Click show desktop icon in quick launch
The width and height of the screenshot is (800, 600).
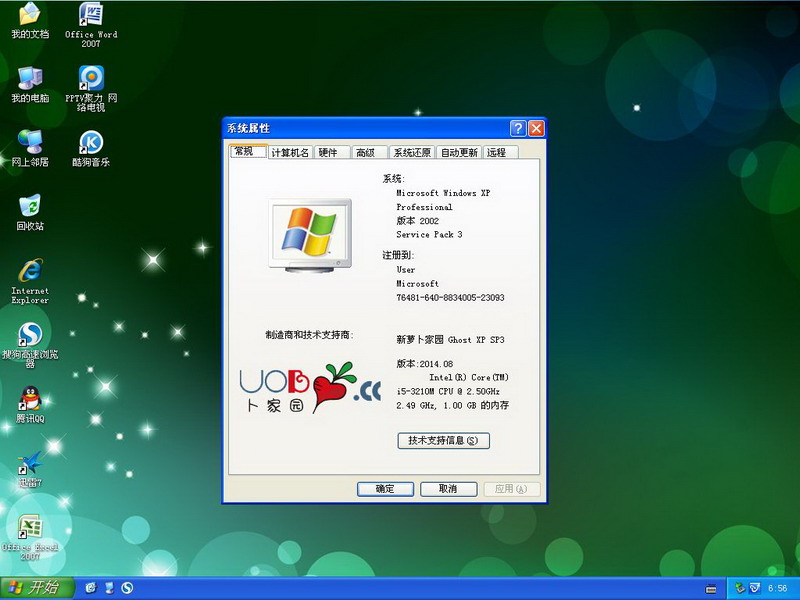(x=109, y=588)
